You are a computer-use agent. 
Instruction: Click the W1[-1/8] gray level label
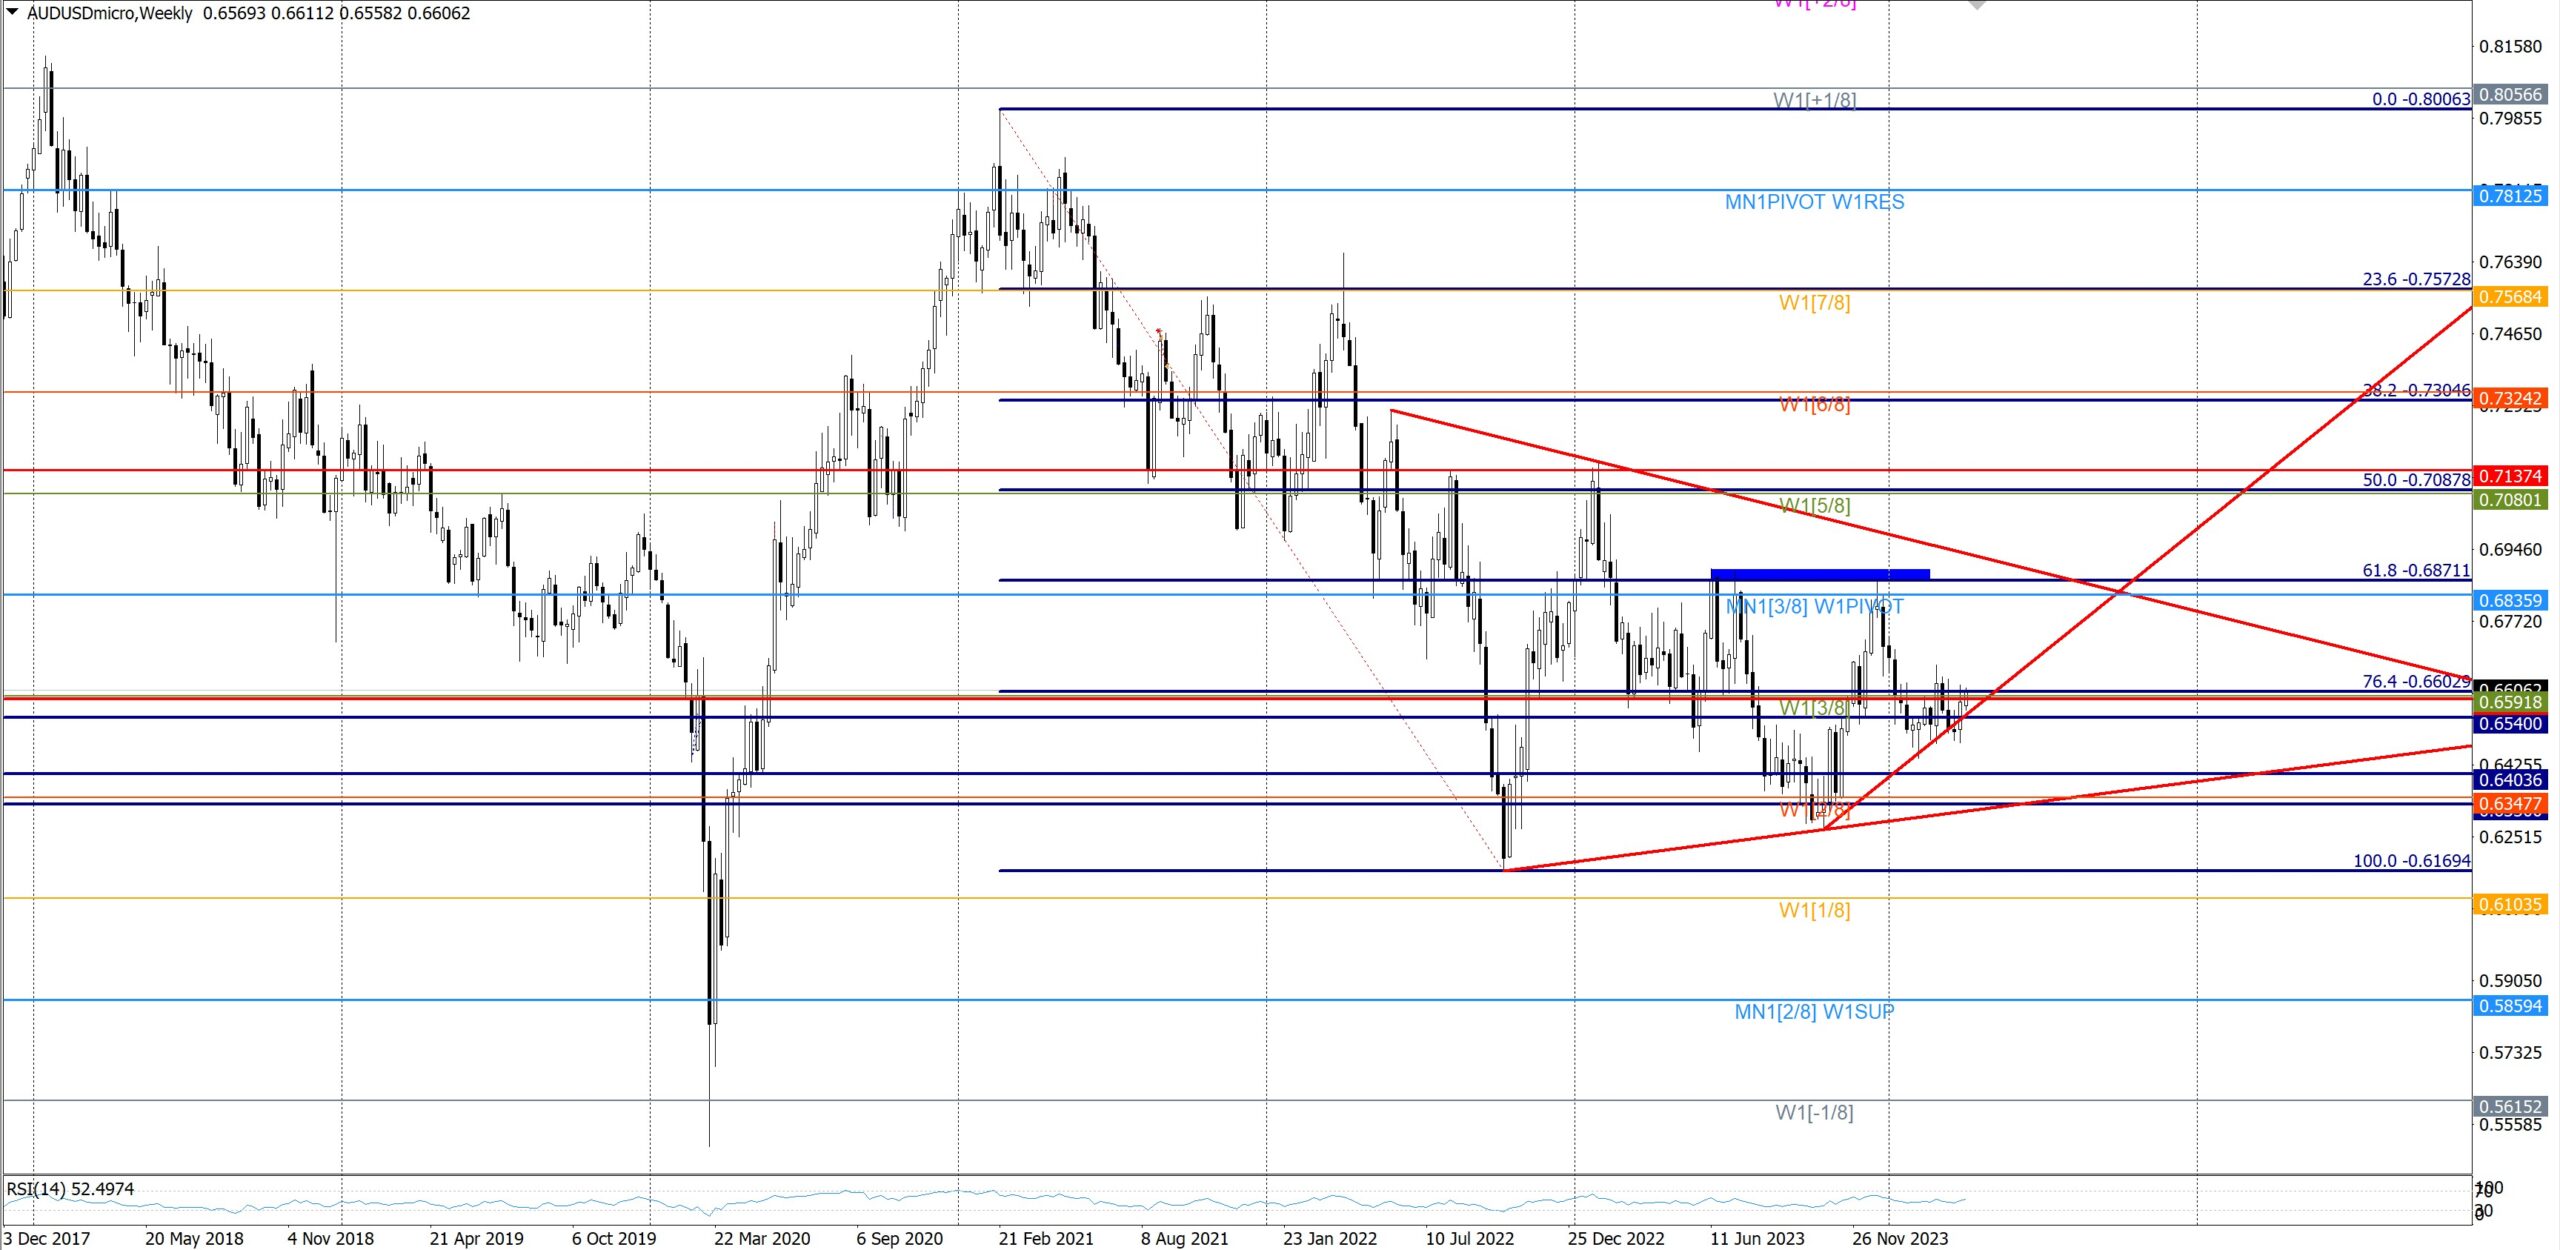point(1813,1112)
